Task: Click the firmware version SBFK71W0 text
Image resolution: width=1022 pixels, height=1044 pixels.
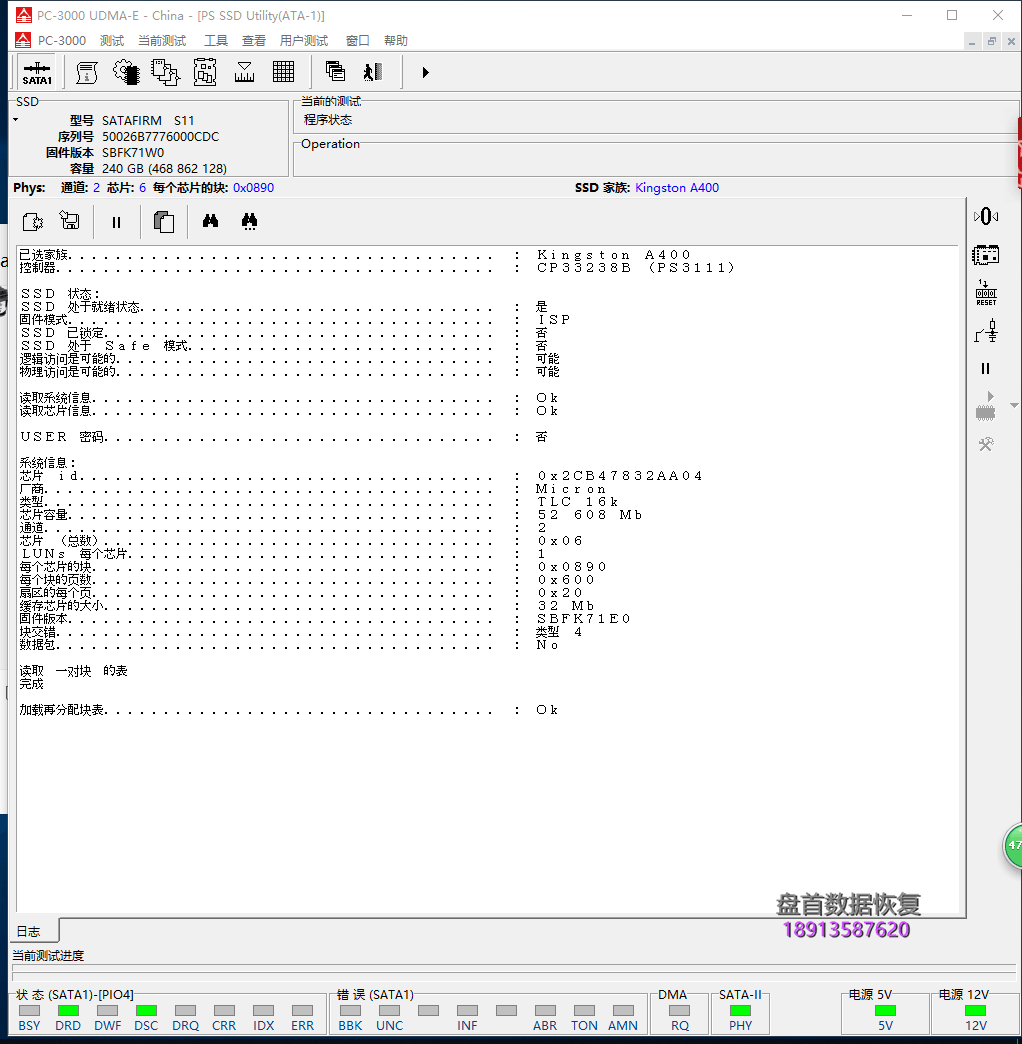Action: (133, 152)
